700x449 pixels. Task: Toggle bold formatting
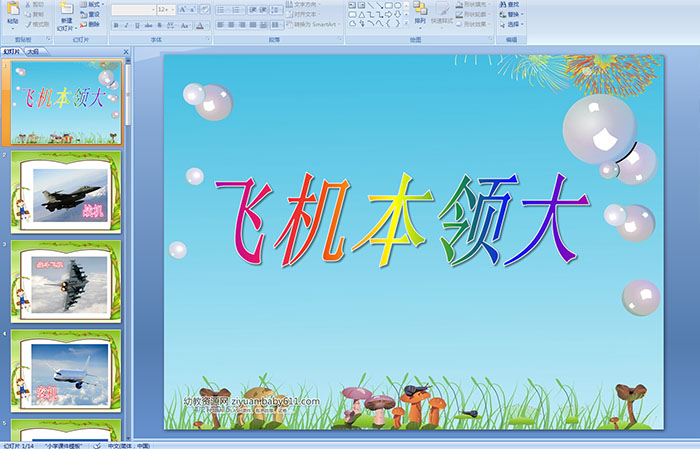[116, 25]
